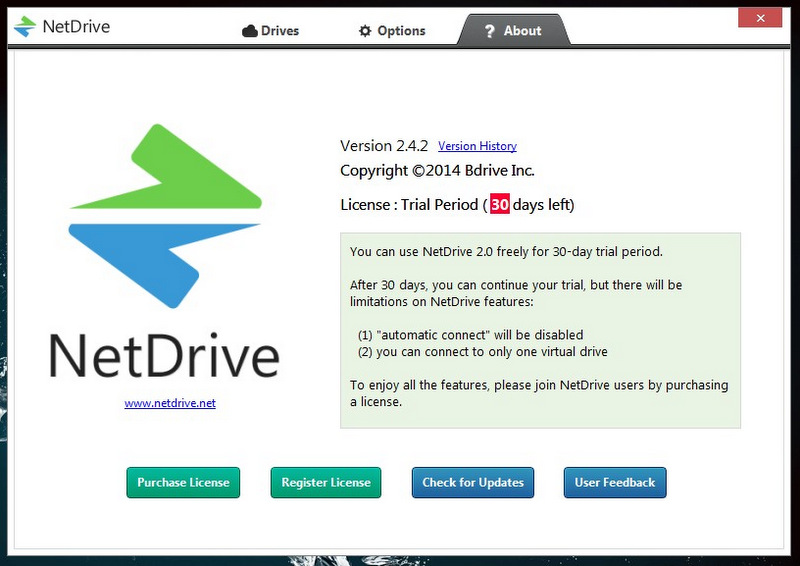
Task: Select the About tab
Action: pyautogui.click(x=513, y=31)
